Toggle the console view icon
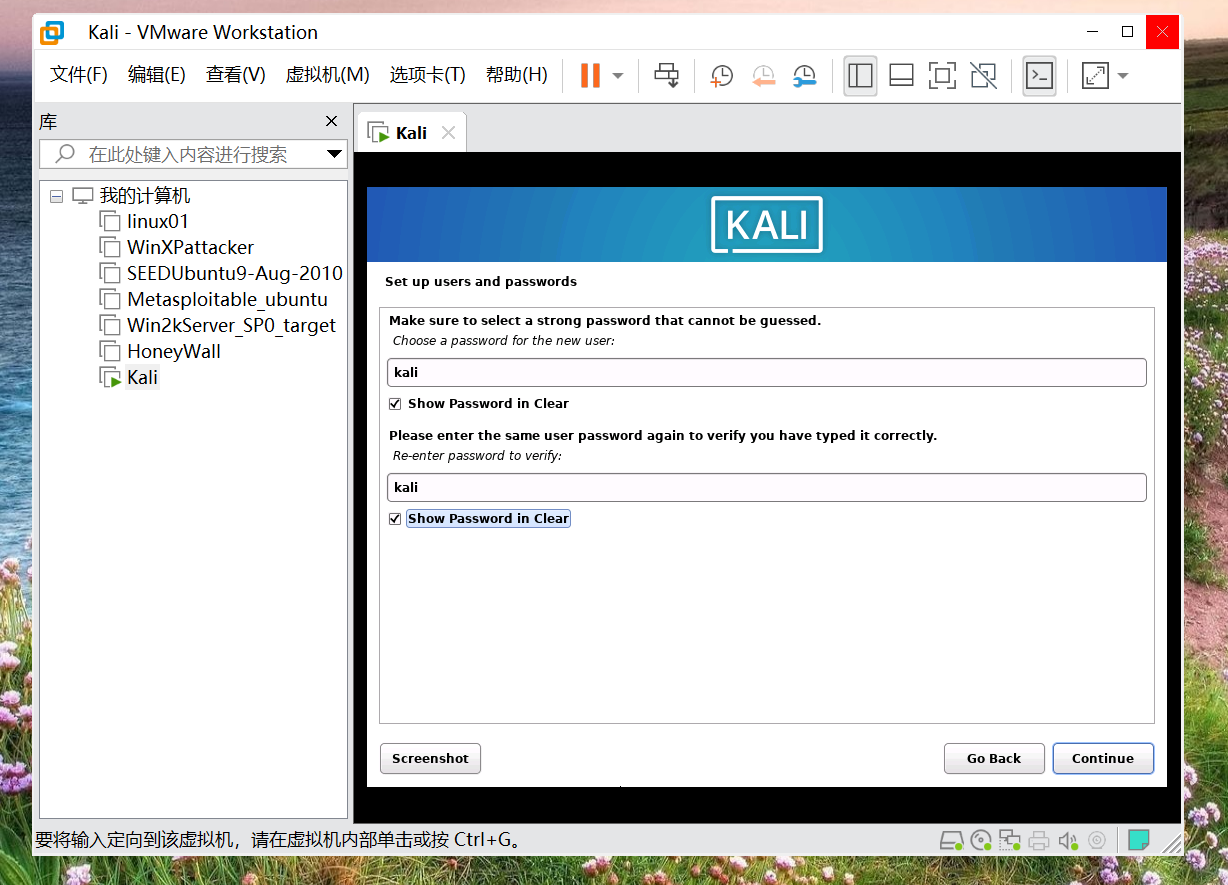Image resolution: width=1228 pixels, height=885 pixels. click(x=1039, y=75)
